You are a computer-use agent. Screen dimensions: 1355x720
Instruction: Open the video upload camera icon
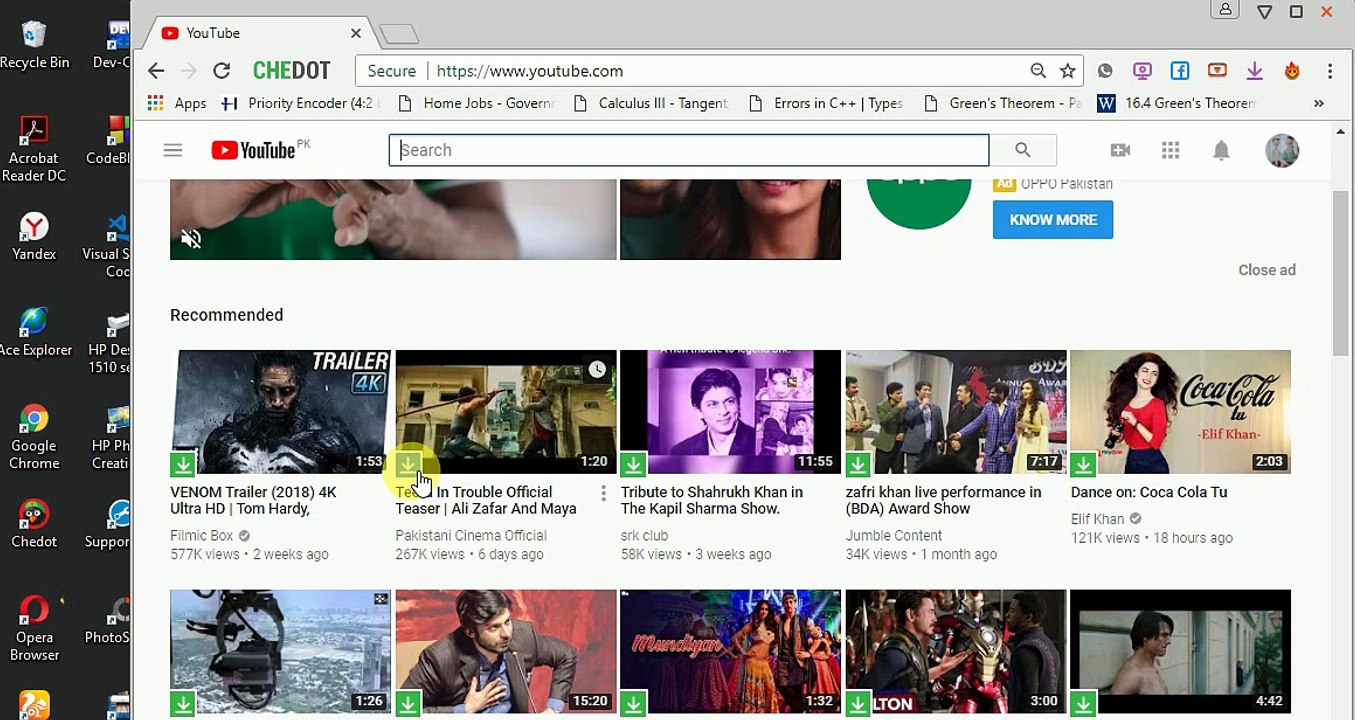point(1120,150)
